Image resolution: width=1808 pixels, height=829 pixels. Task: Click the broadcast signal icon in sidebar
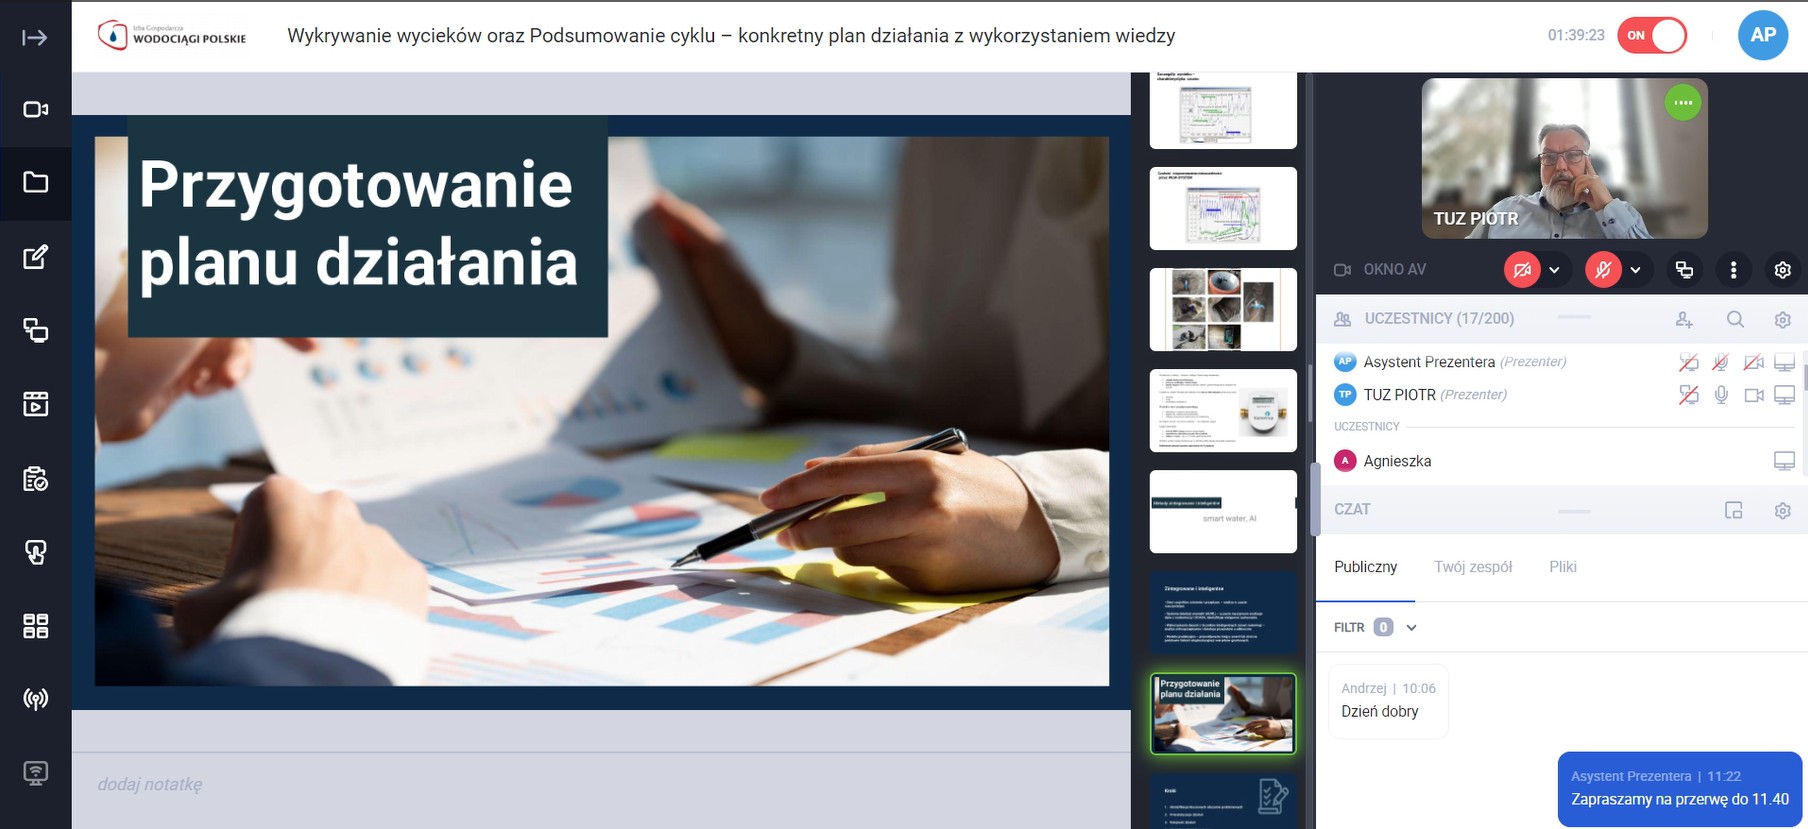click(35, 698)
